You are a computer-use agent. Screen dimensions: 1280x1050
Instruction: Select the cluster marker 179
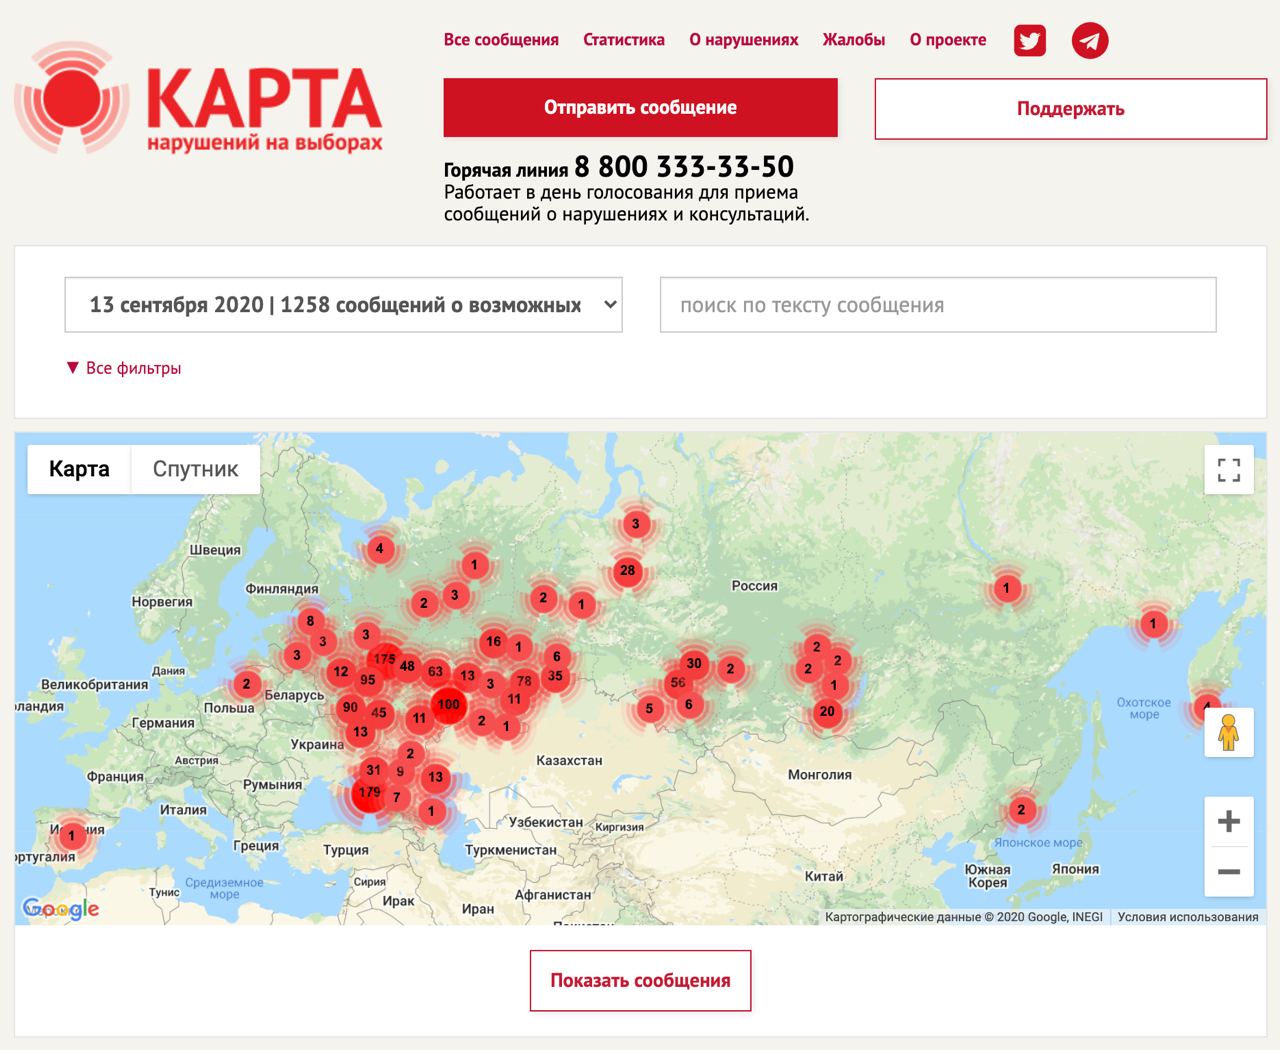[x=369, y=792]
